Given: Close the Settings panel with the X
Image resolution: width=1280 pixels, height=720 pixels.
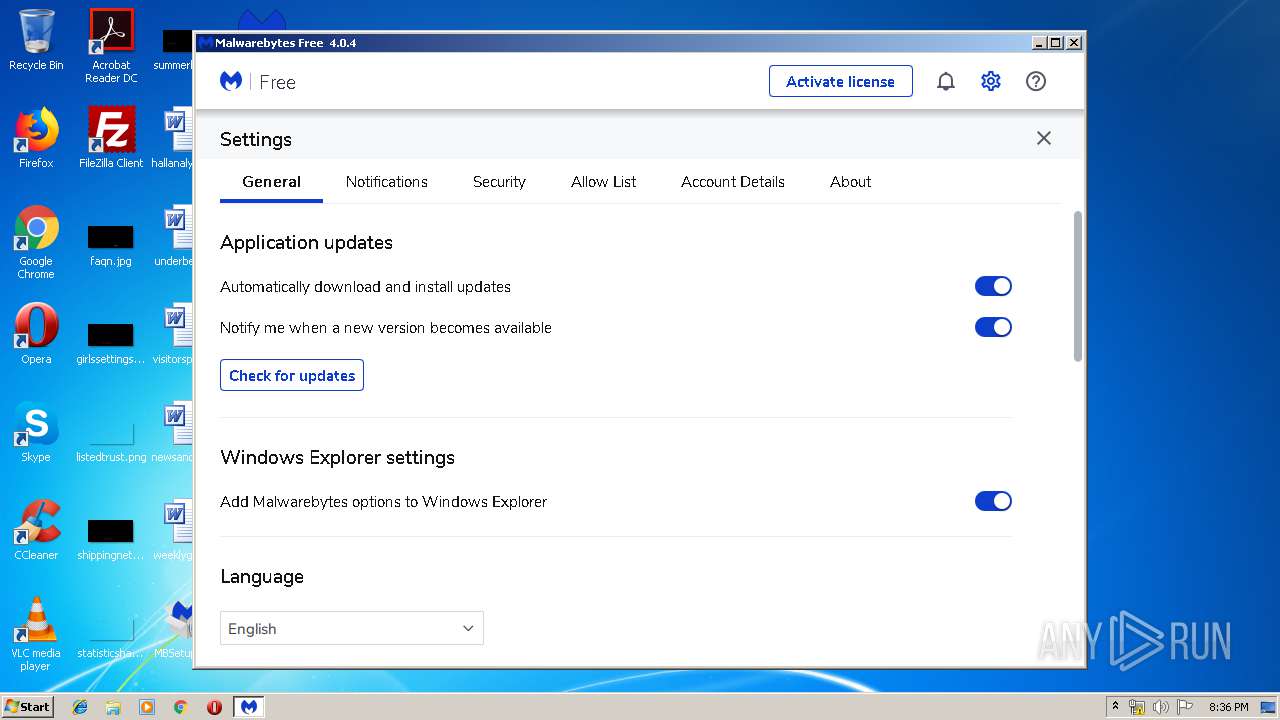Looking at the screenshot, I should click(1044, 138).
